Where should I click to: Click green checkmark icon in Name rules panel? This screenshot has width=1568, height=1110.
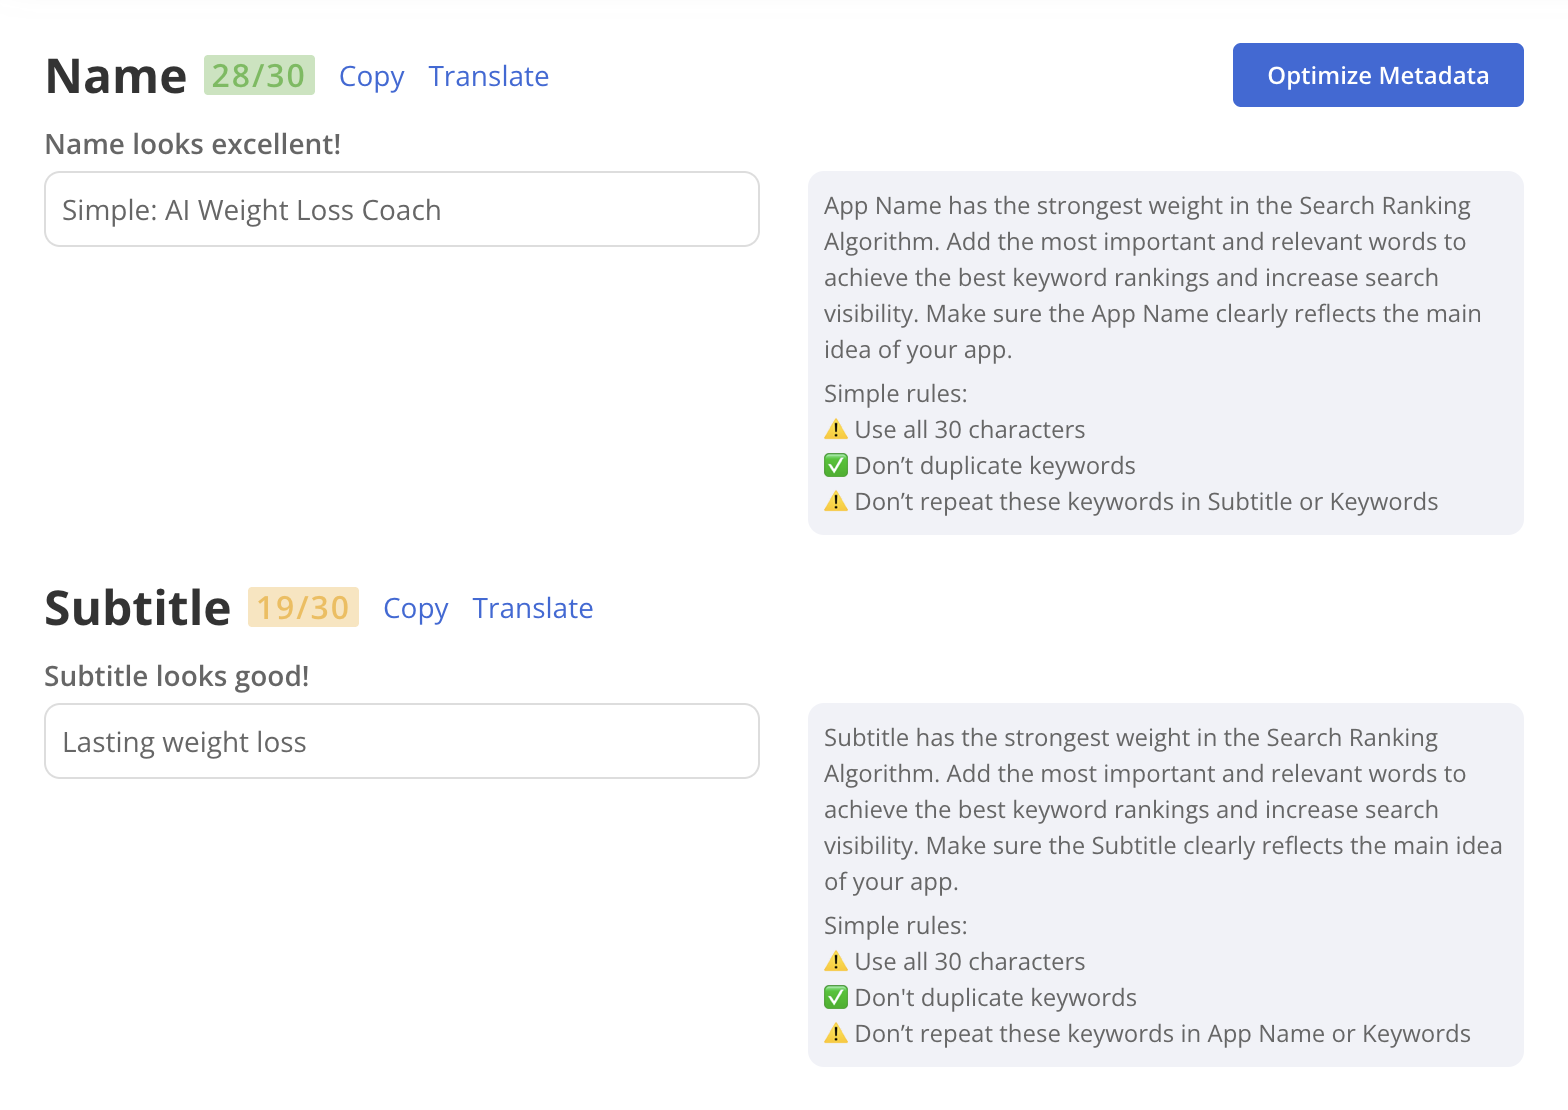click(836, 466)
